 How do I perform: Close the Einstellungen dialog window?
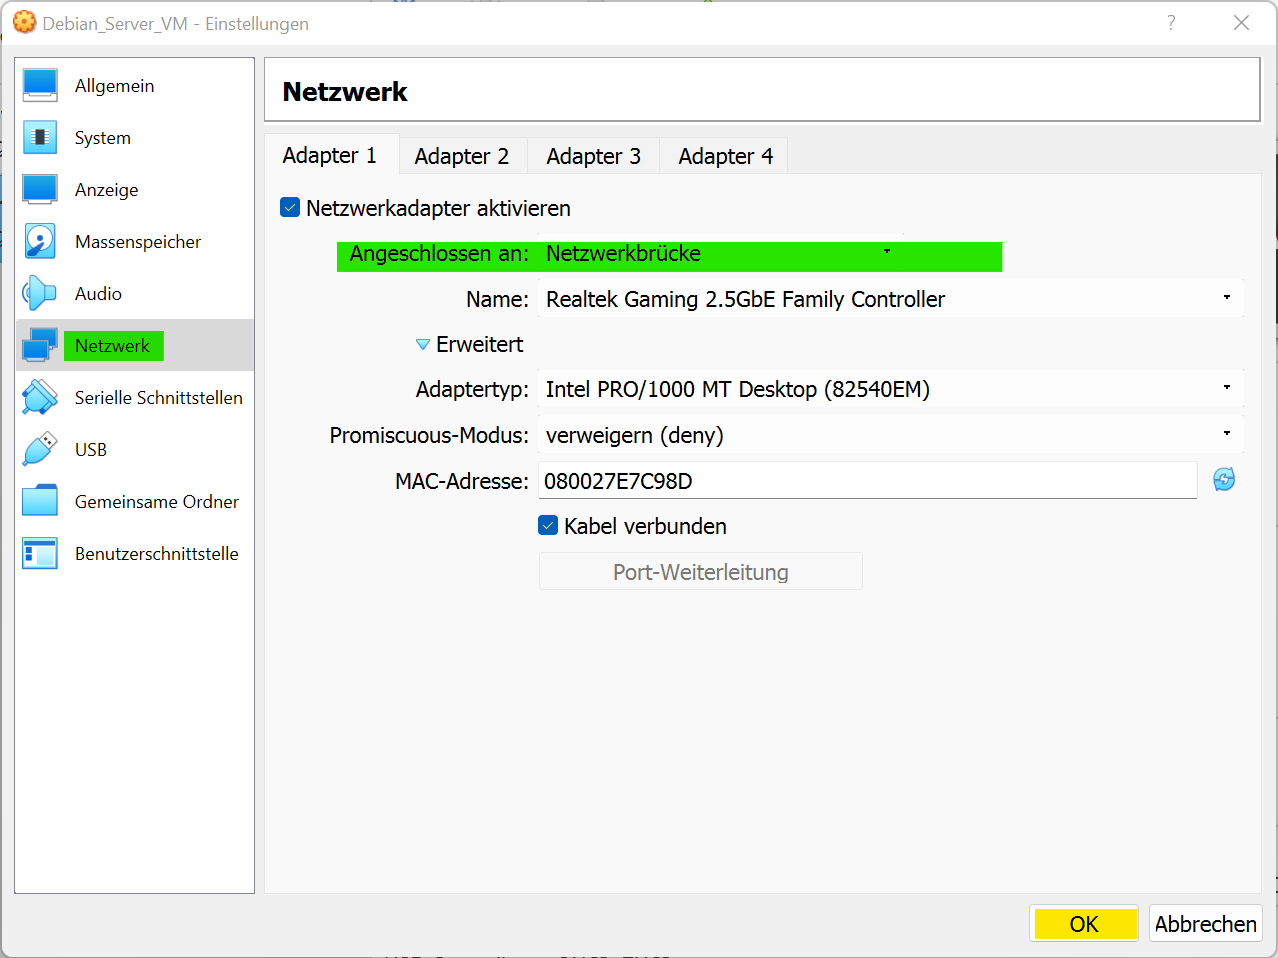[1241, 22]
